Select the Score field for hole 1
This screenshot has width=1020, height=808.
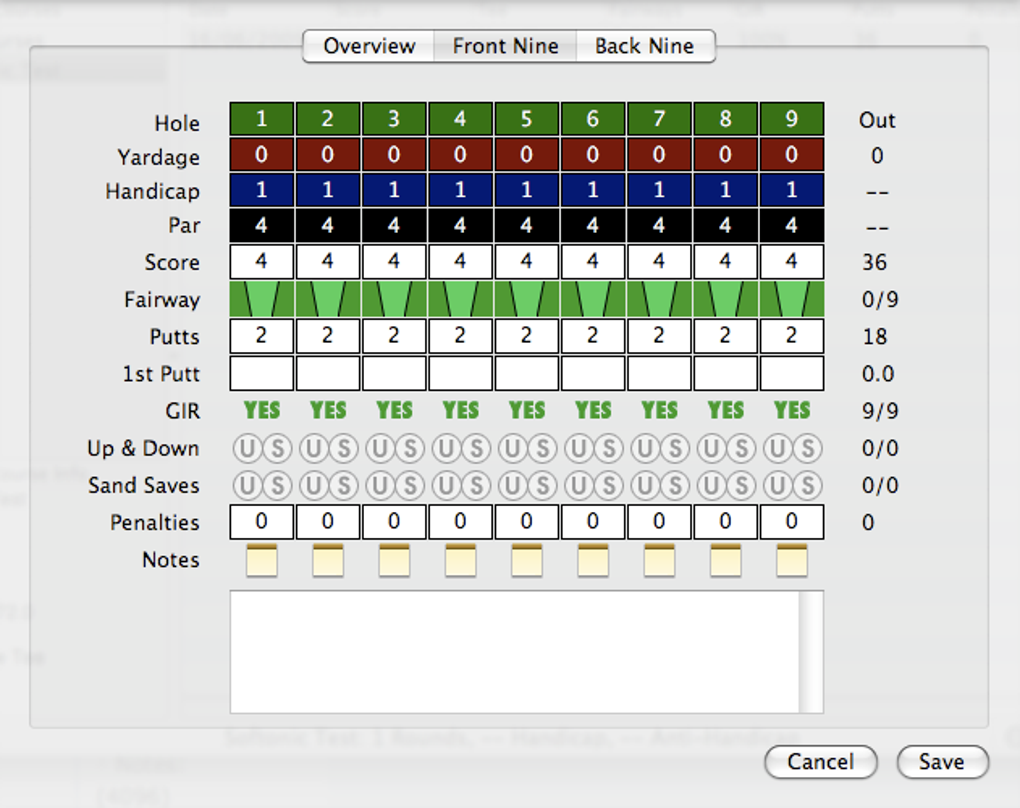262,262
